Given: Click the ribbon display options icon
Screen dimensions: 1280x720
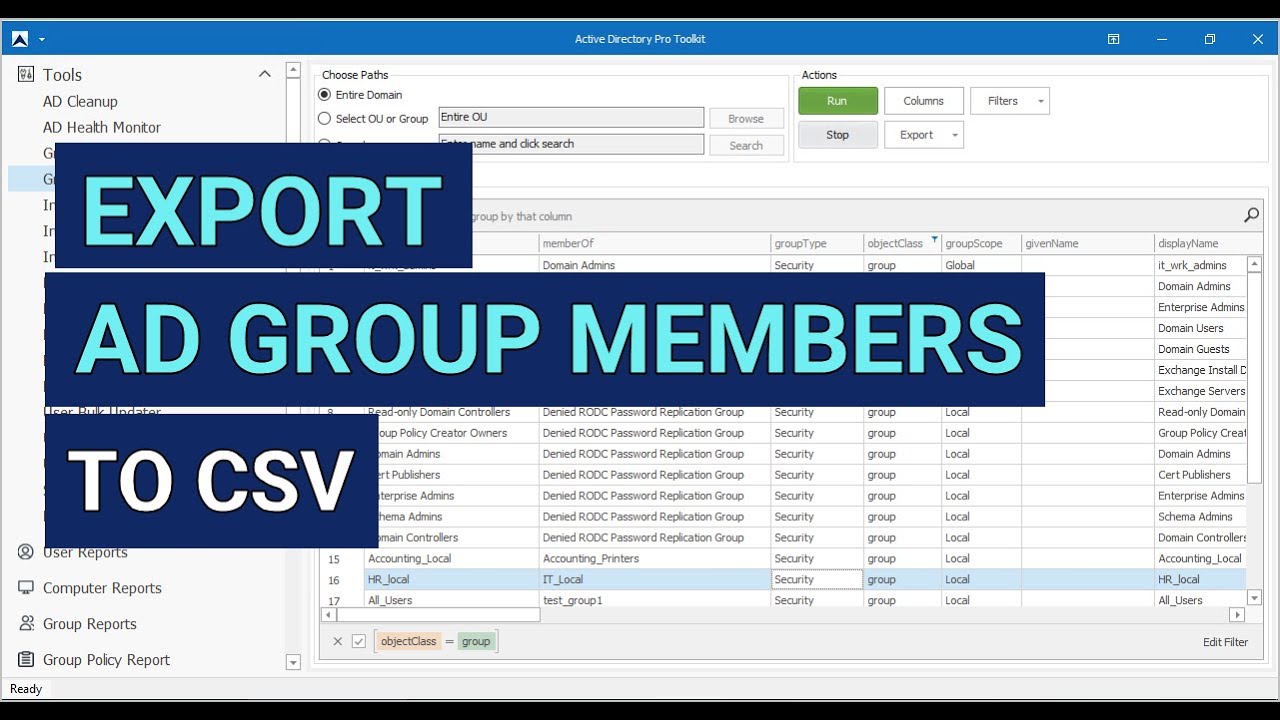Looking at the screenshot, I should pos(1113,39).
